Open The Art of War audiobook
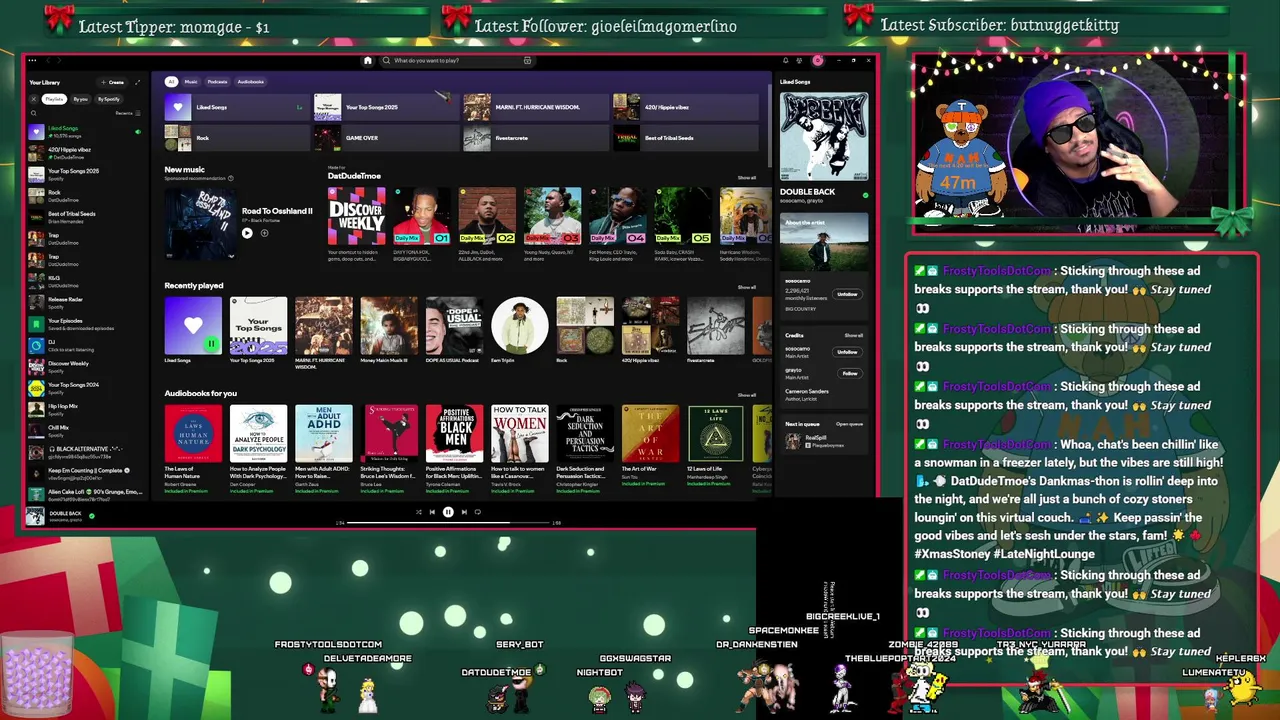 pos(650,448)
